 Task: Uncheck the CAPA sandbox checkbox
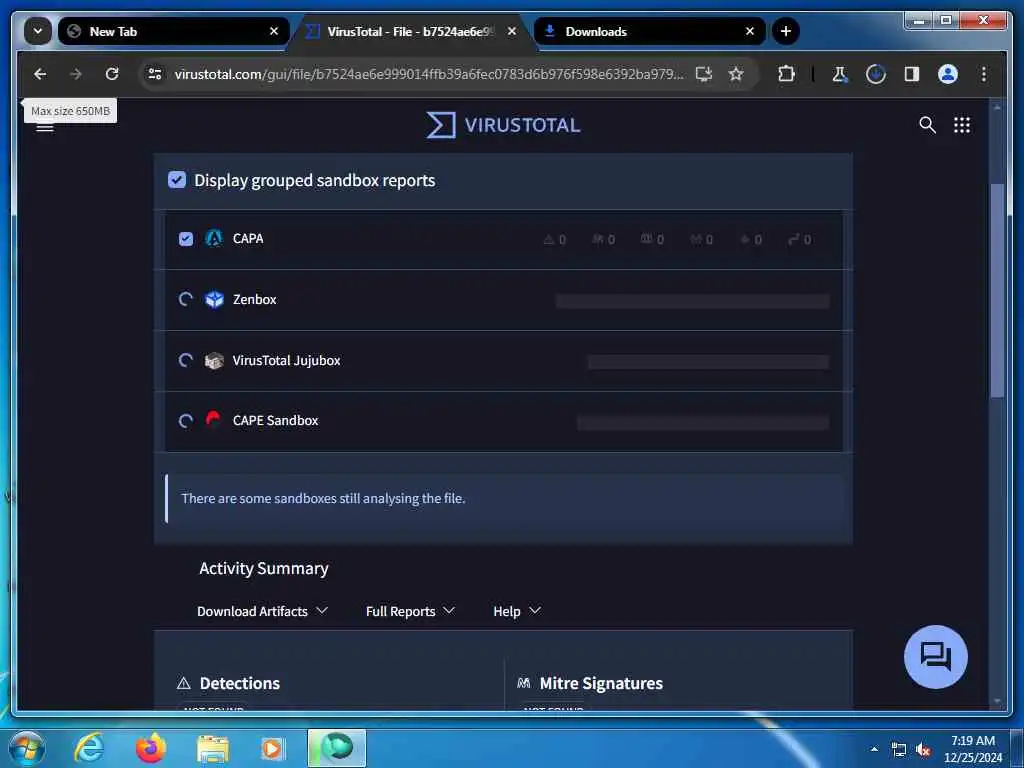186,239
